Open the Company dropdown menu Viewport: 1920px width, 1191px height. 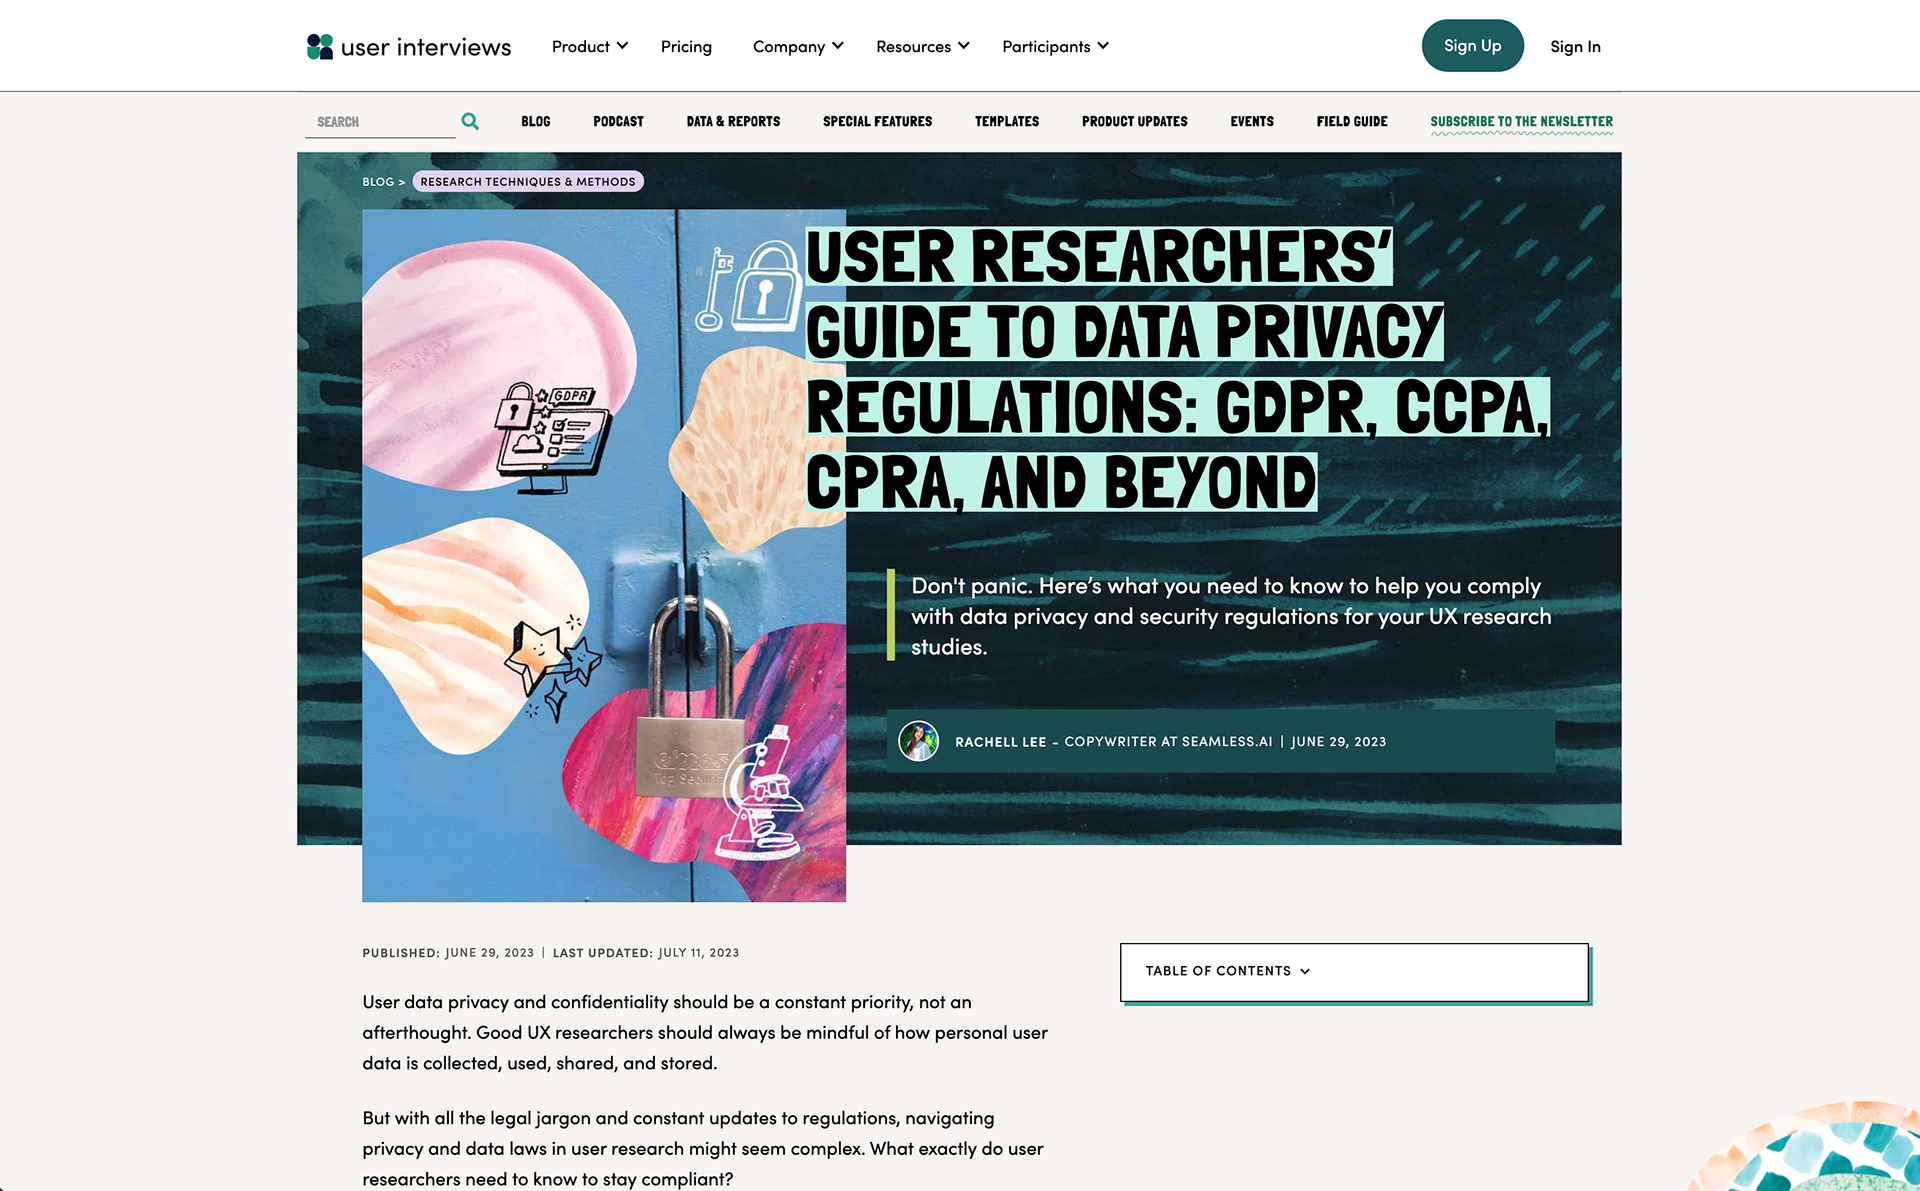pos(798,47)
